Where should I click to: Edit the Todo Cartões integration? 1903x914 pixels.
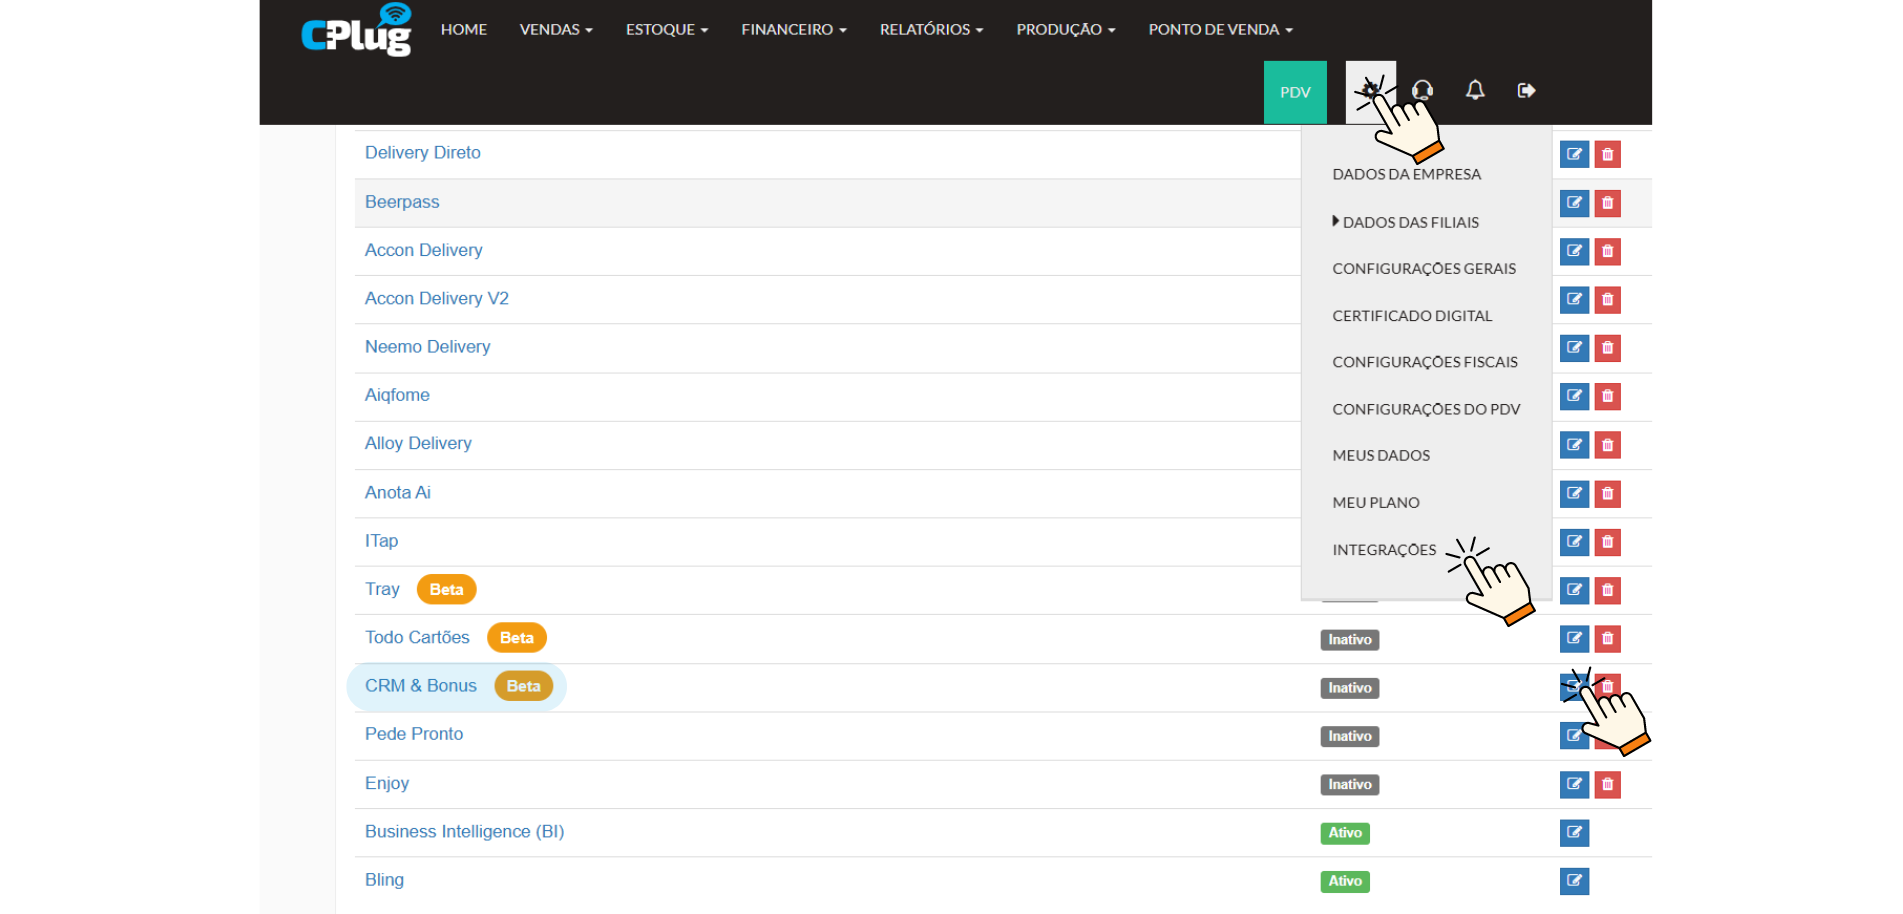[x=1574, y=638]
